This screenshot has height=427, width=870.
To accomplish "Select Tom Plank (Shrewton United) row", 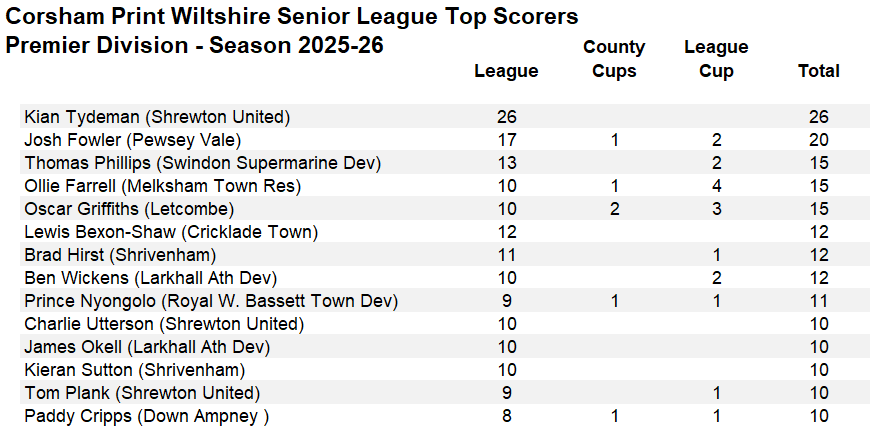I will coord(141,393).
